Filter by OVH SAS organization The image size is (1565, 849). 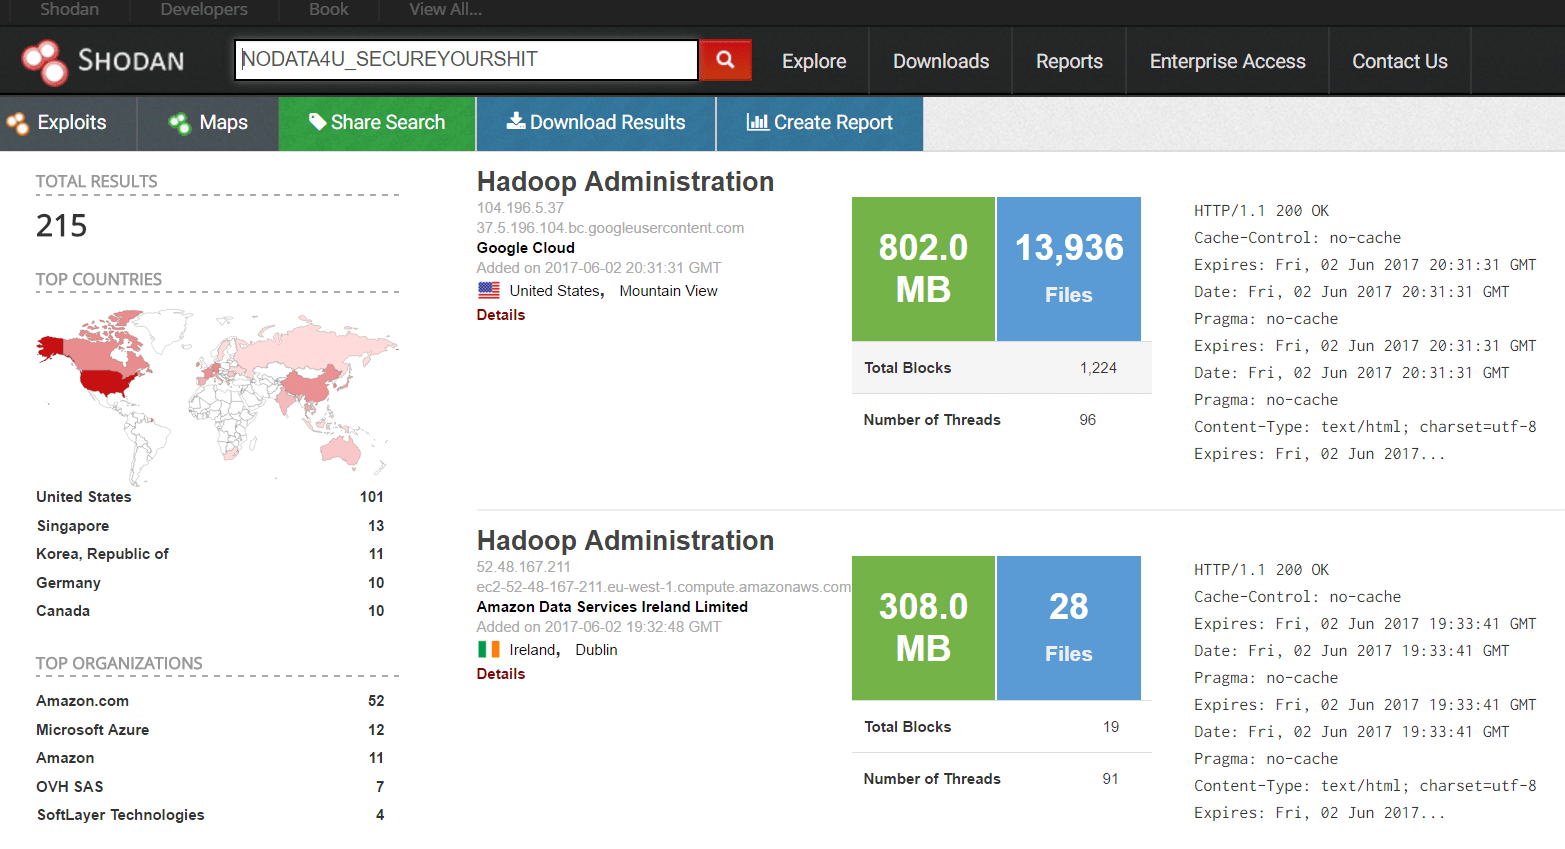[x=70, y=787]
